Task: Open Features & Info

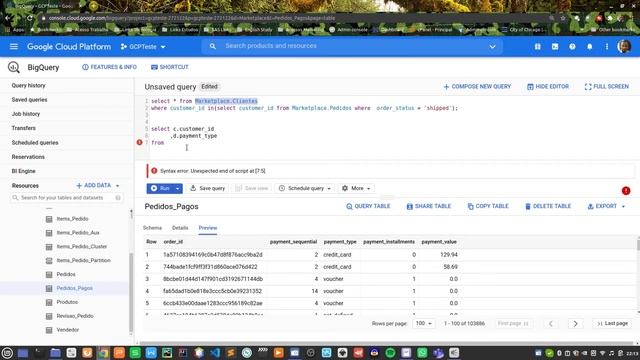Action: [109, 67]
